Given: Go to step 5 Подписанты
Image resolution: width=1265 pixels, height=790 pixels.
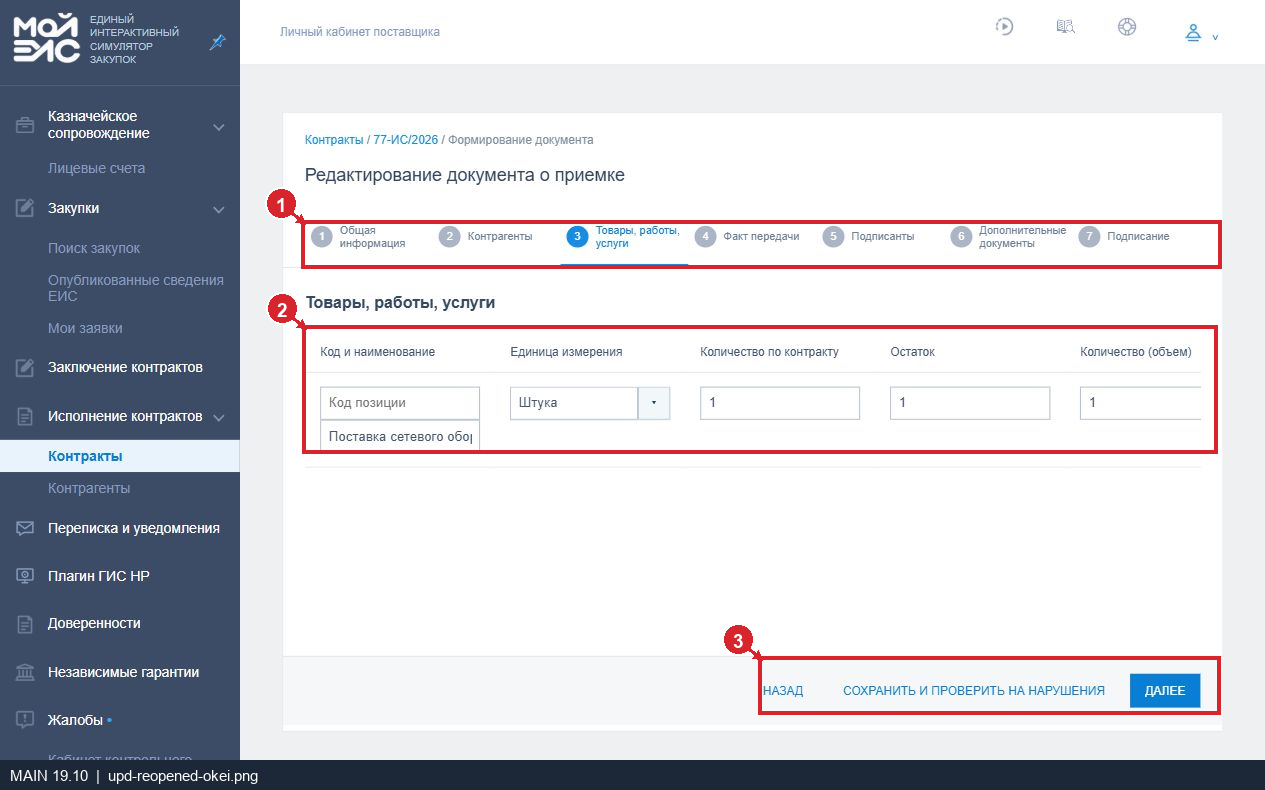Looking at the screenshot, I should pos(870,237).
